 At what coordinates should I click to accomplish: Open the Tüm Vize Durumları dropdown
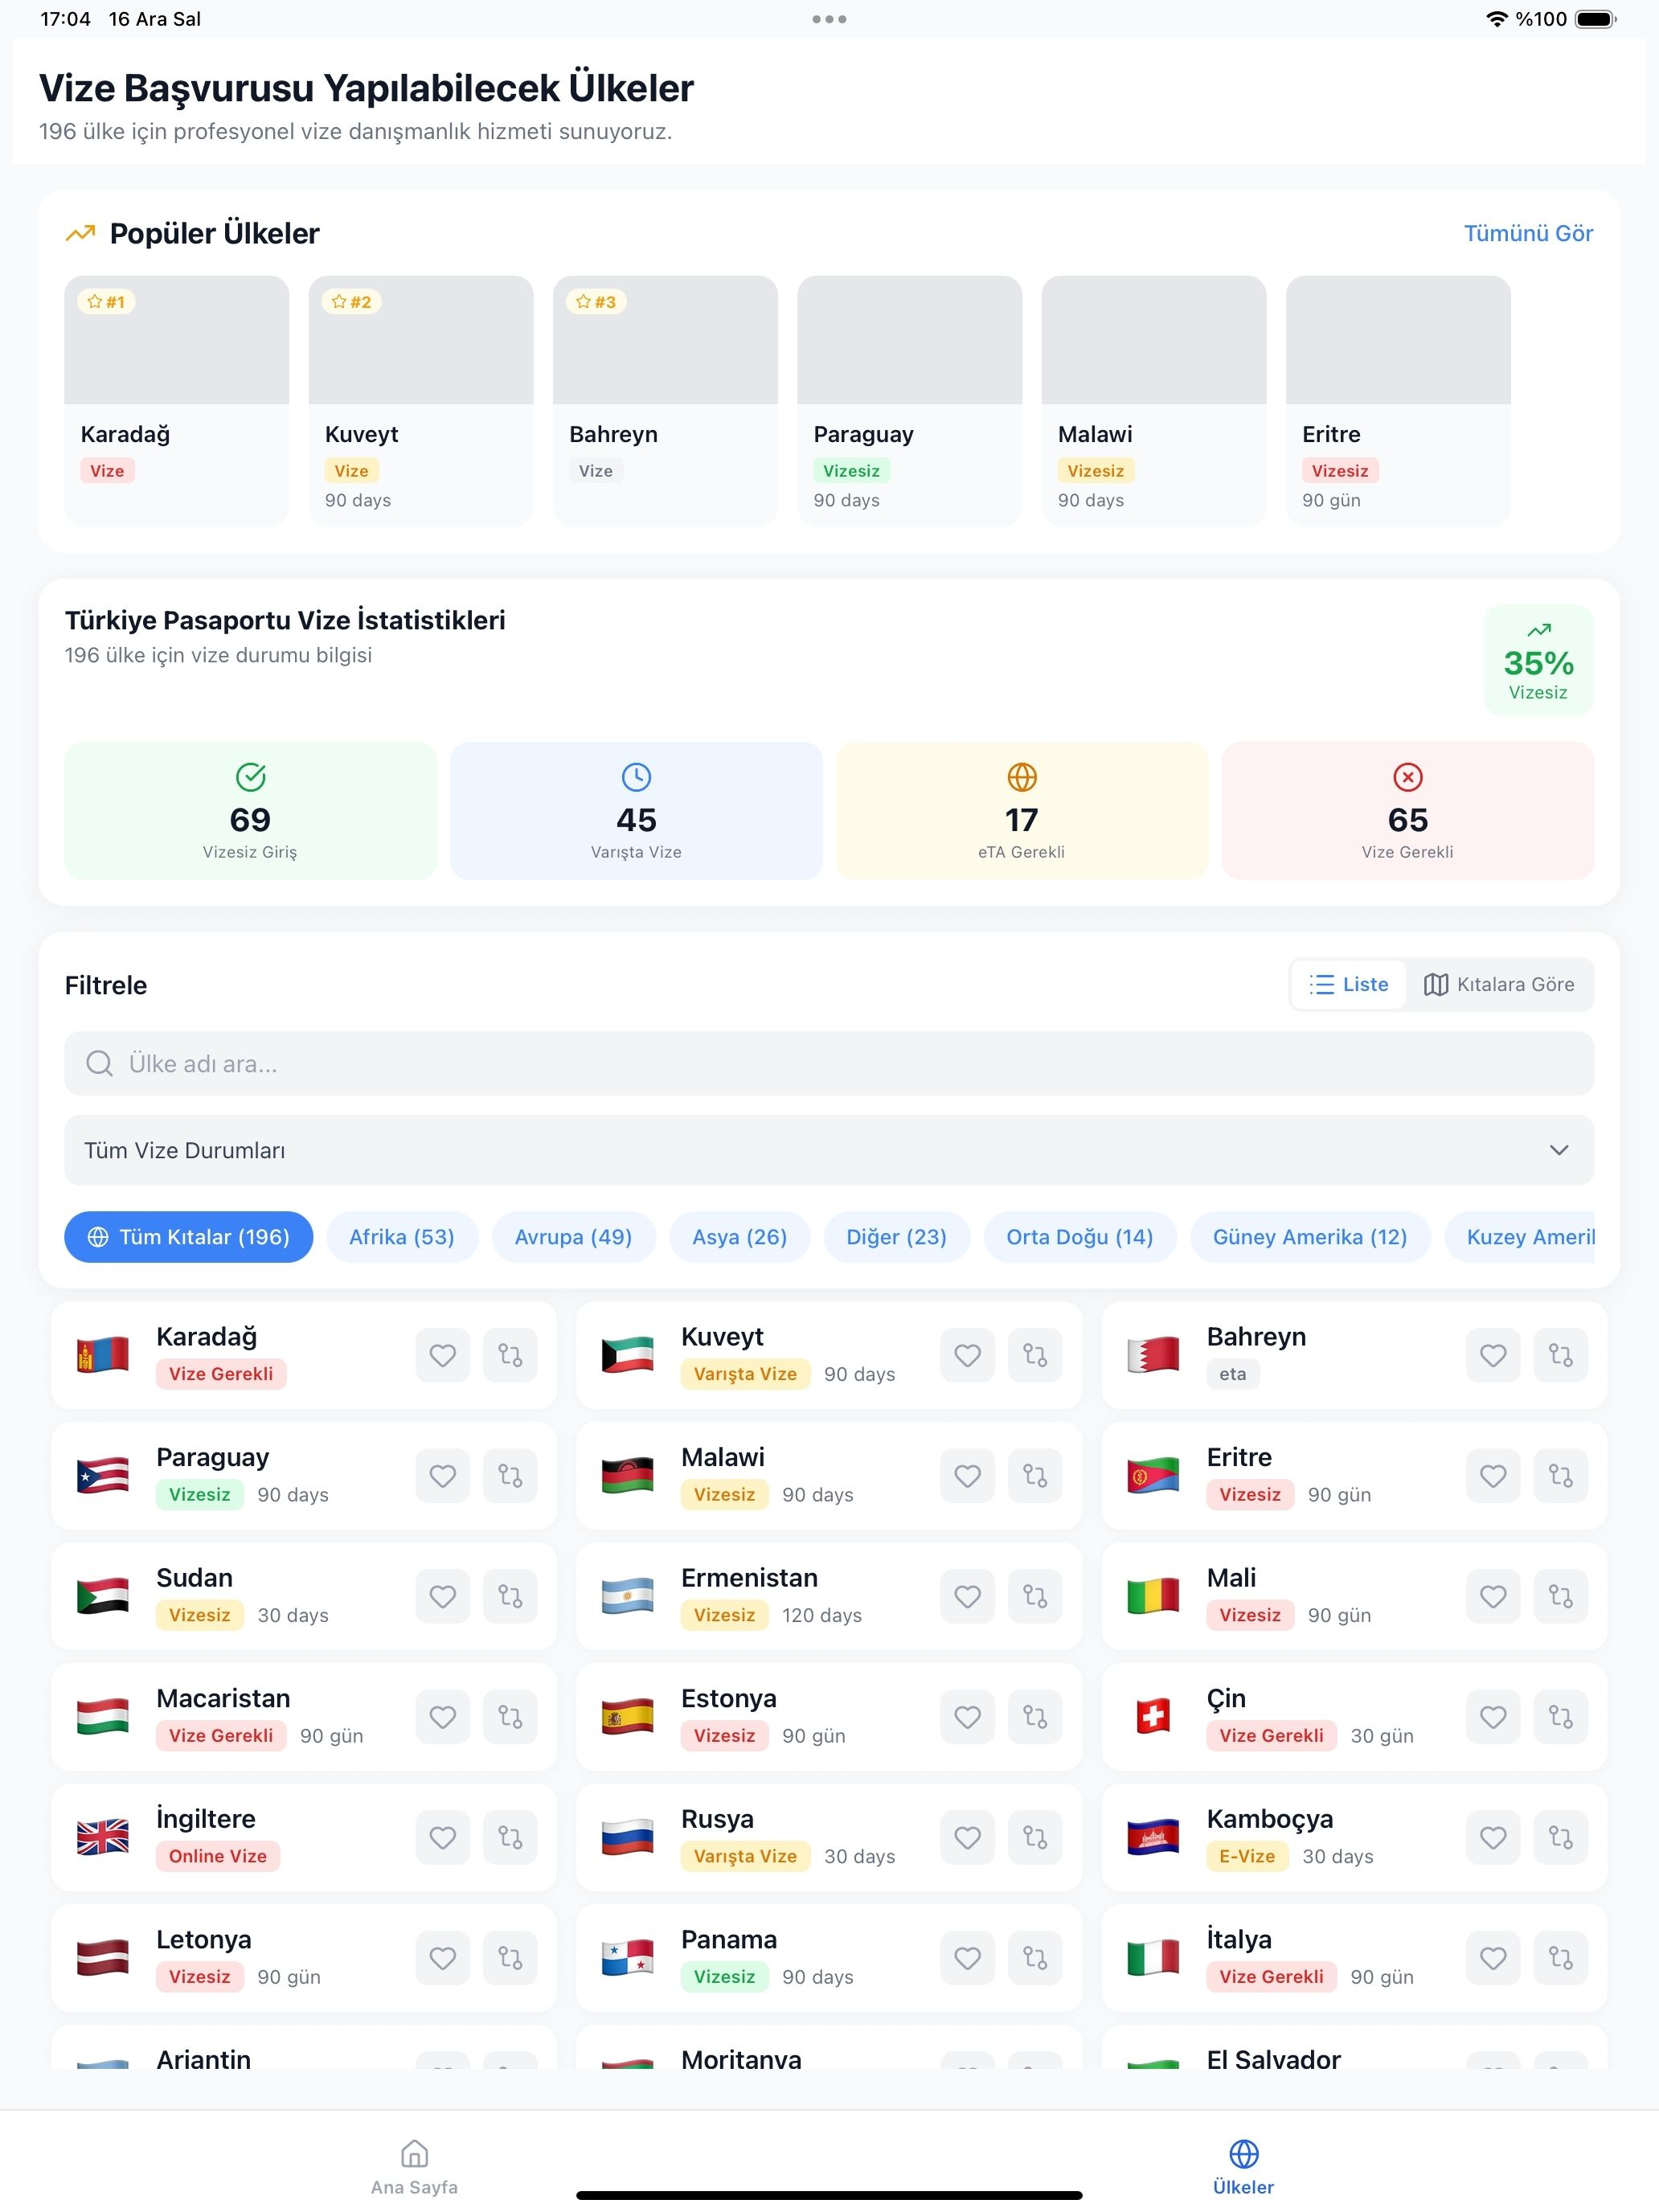(x=829, y=1150)
